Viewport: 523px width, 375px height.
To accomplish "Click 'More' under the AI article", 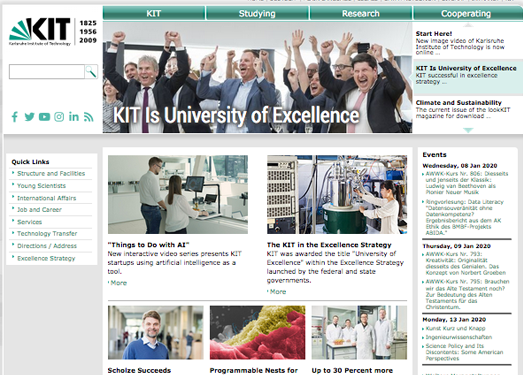I will 118,283.
